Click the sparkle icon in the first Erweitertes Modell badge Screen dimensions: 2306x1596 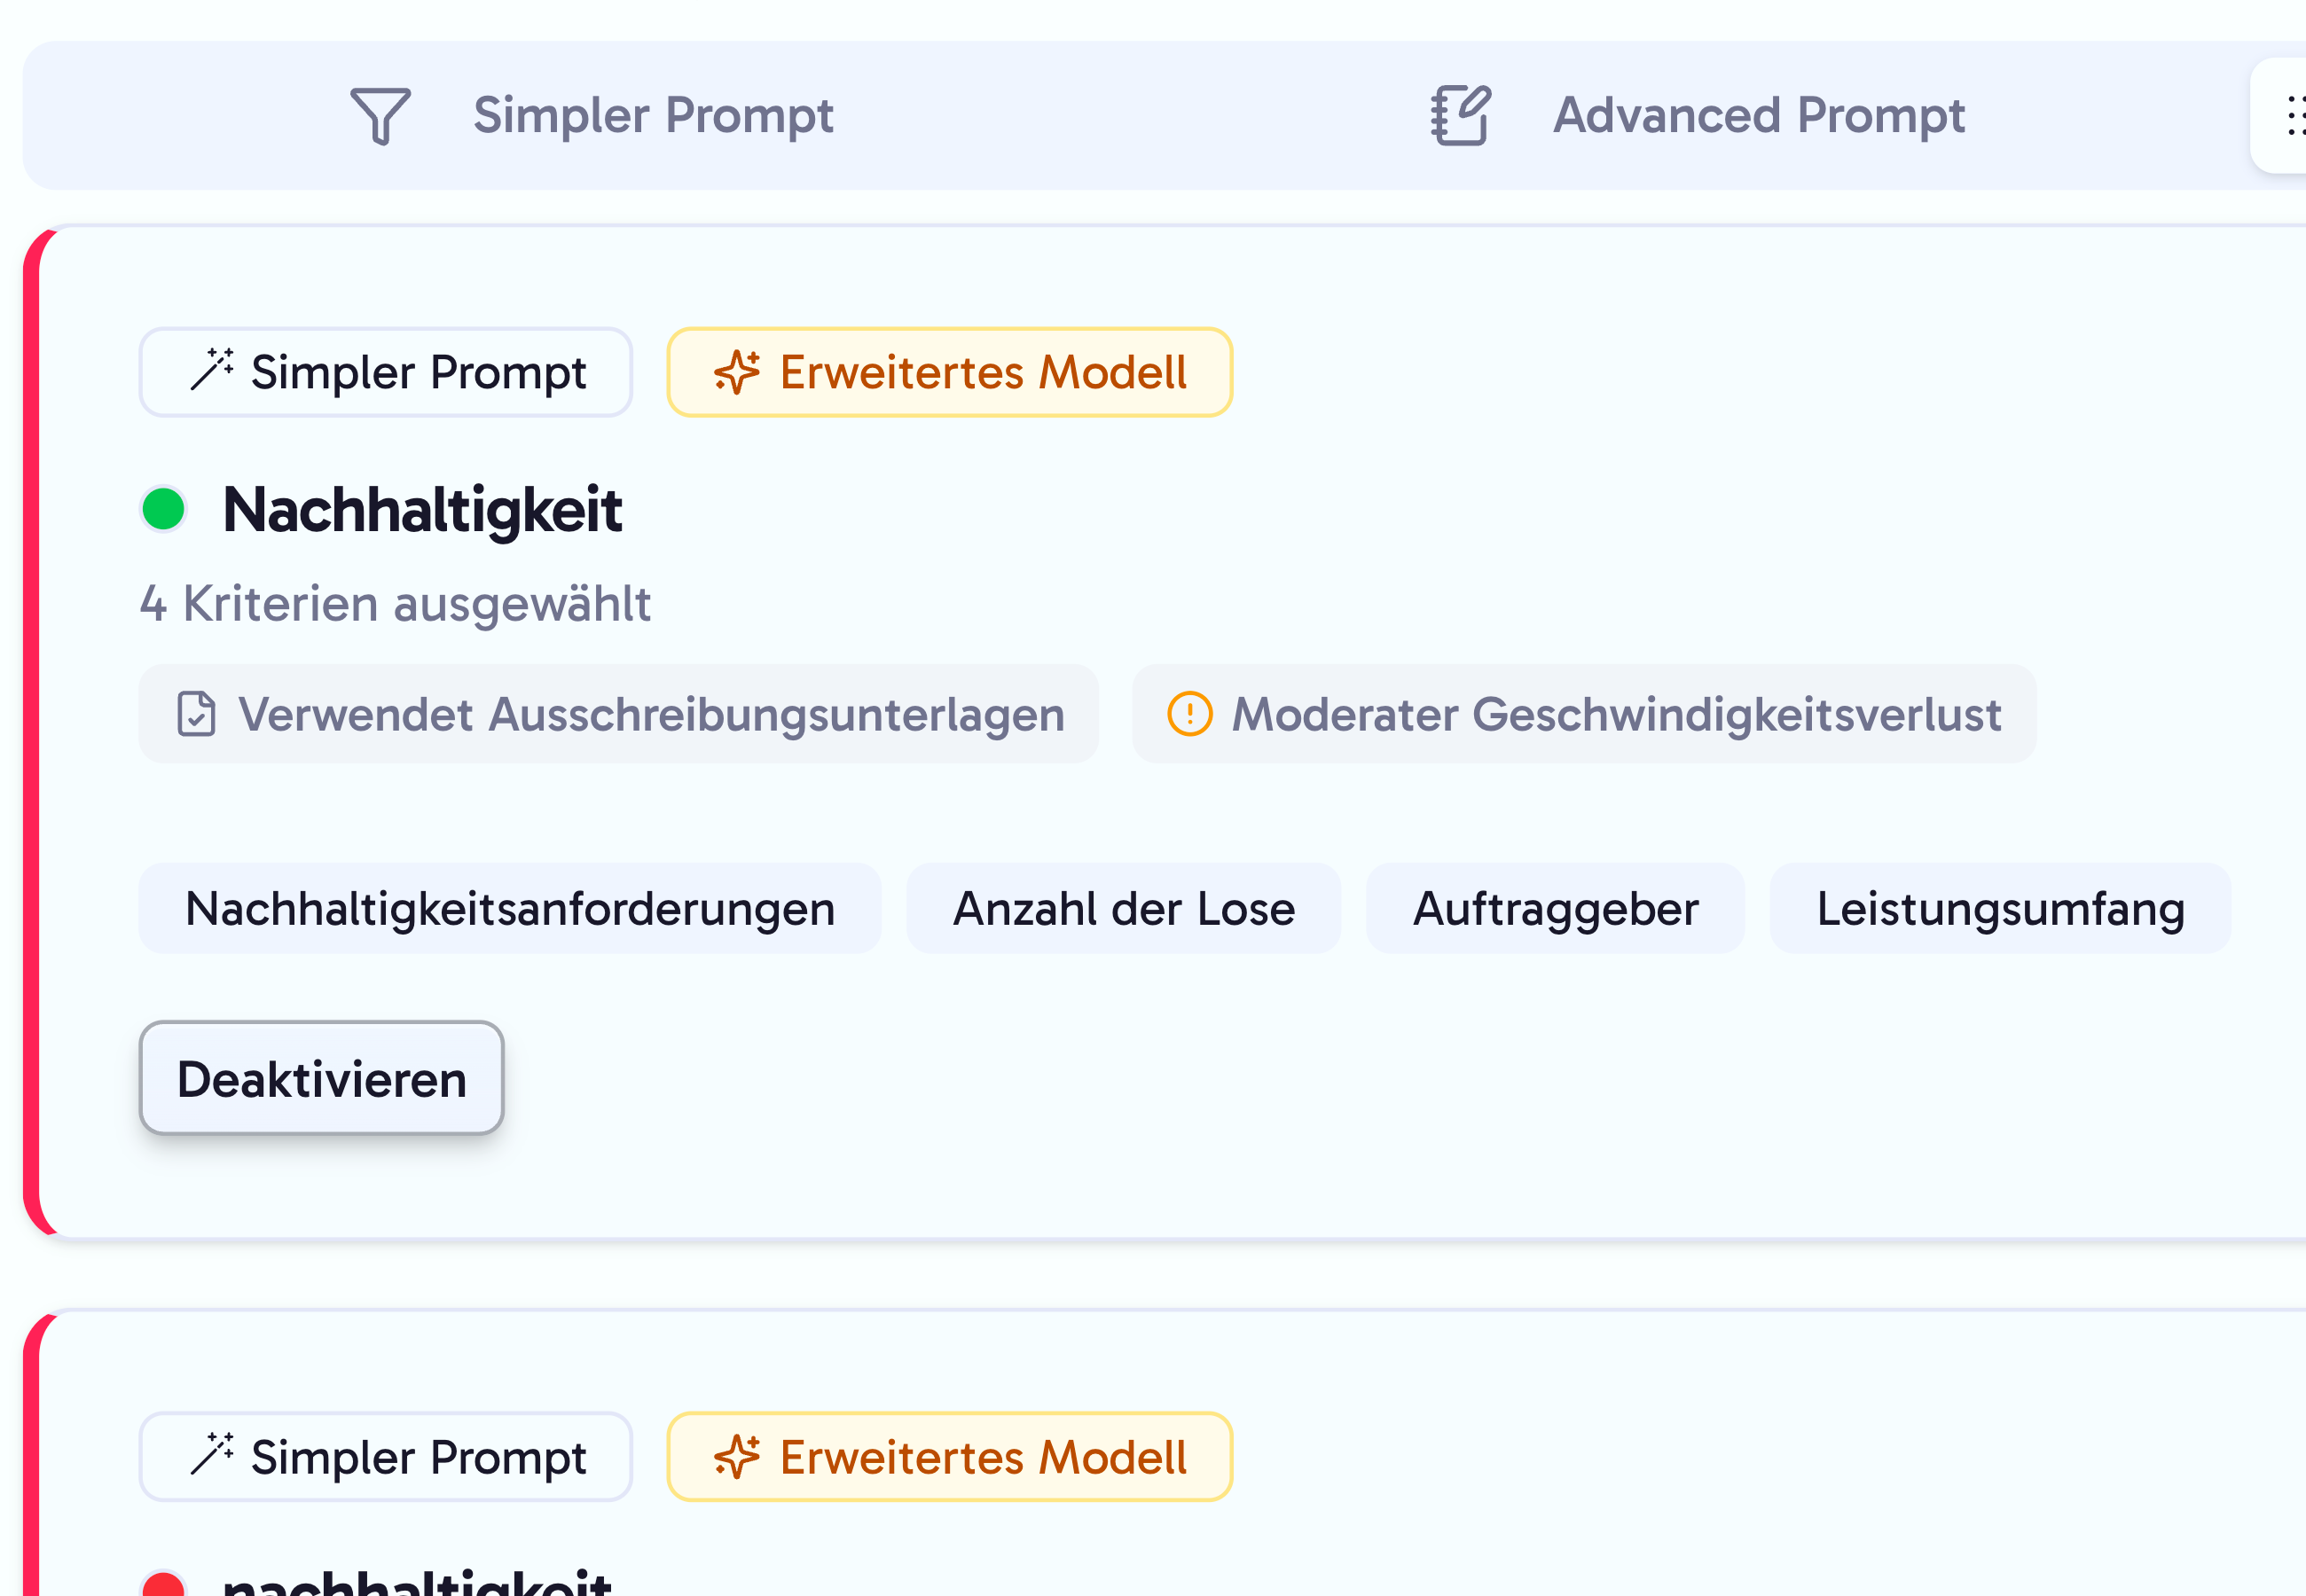click(737, 372)
